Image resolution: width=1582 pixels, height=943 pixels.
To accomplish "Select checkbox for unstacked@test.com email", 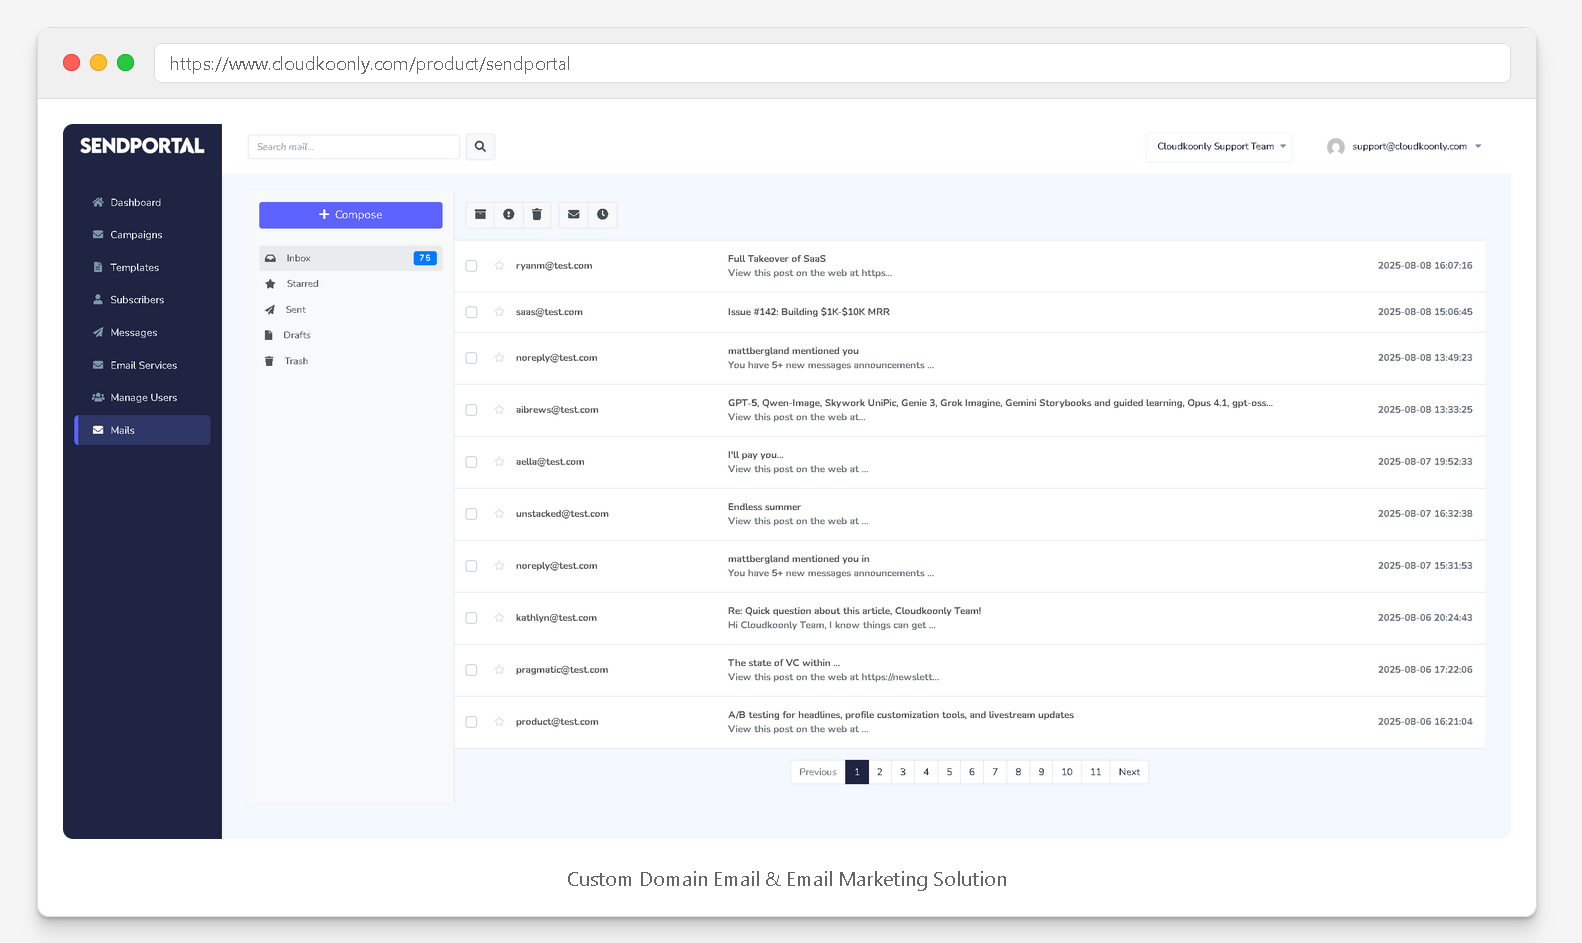I will (x=471, y=514).
